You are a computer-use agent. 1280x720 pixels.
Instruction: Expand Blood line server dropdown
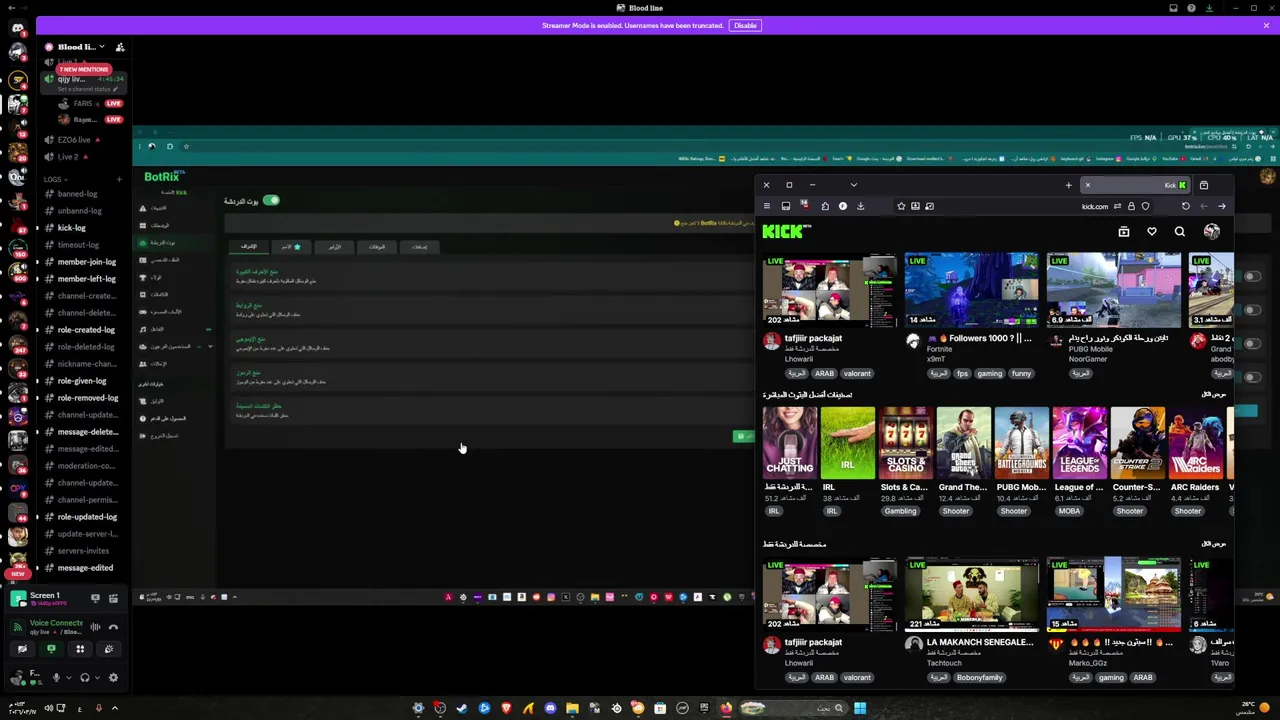[101, 47]
